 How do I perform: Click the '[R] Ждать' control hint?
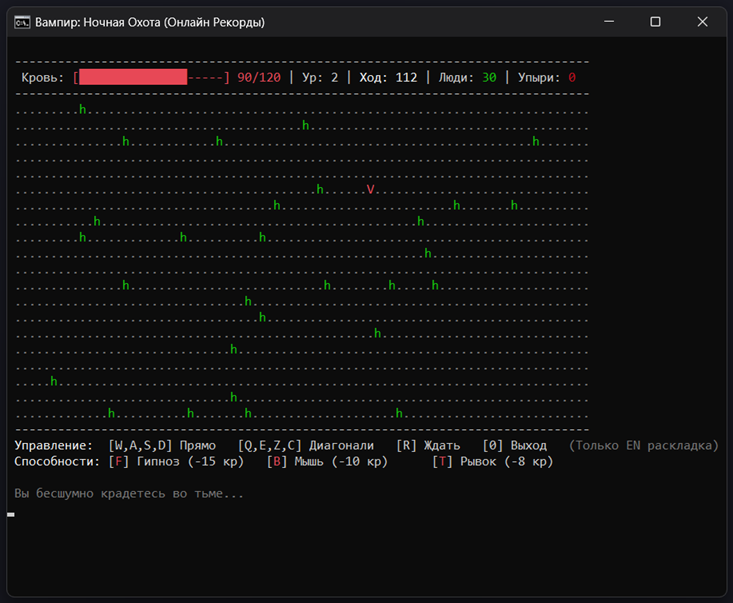pyautogui.click(x=428, y=445)
